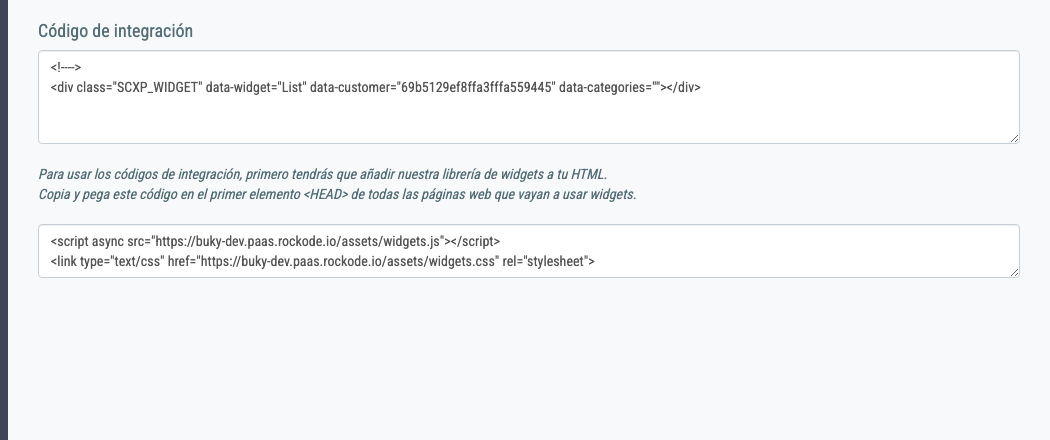Click the widgets.js script tag line
The height and width of the screenshot is (440, 1050).
point(275,241)
